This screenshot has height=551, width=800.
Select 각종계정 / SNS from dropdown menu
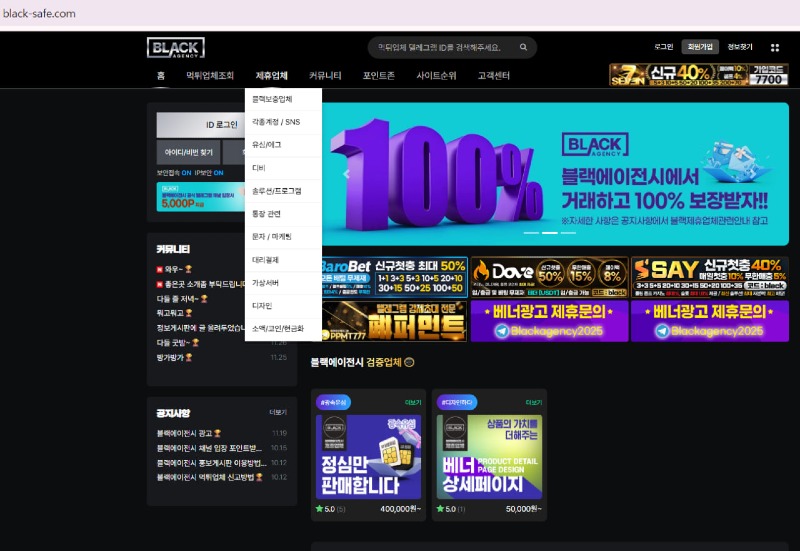(x=276, y=122)
